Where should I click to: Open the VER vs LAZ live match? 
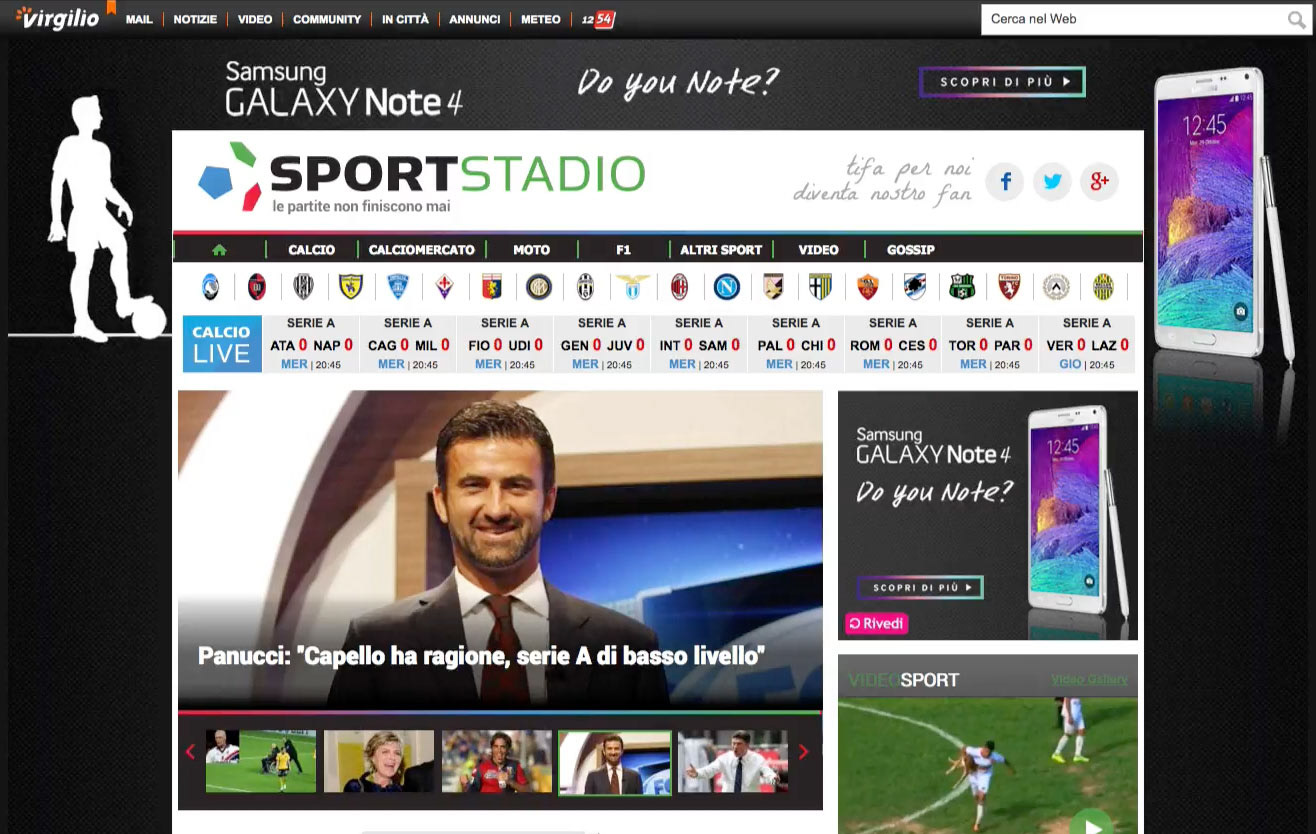coord(1087,344)
